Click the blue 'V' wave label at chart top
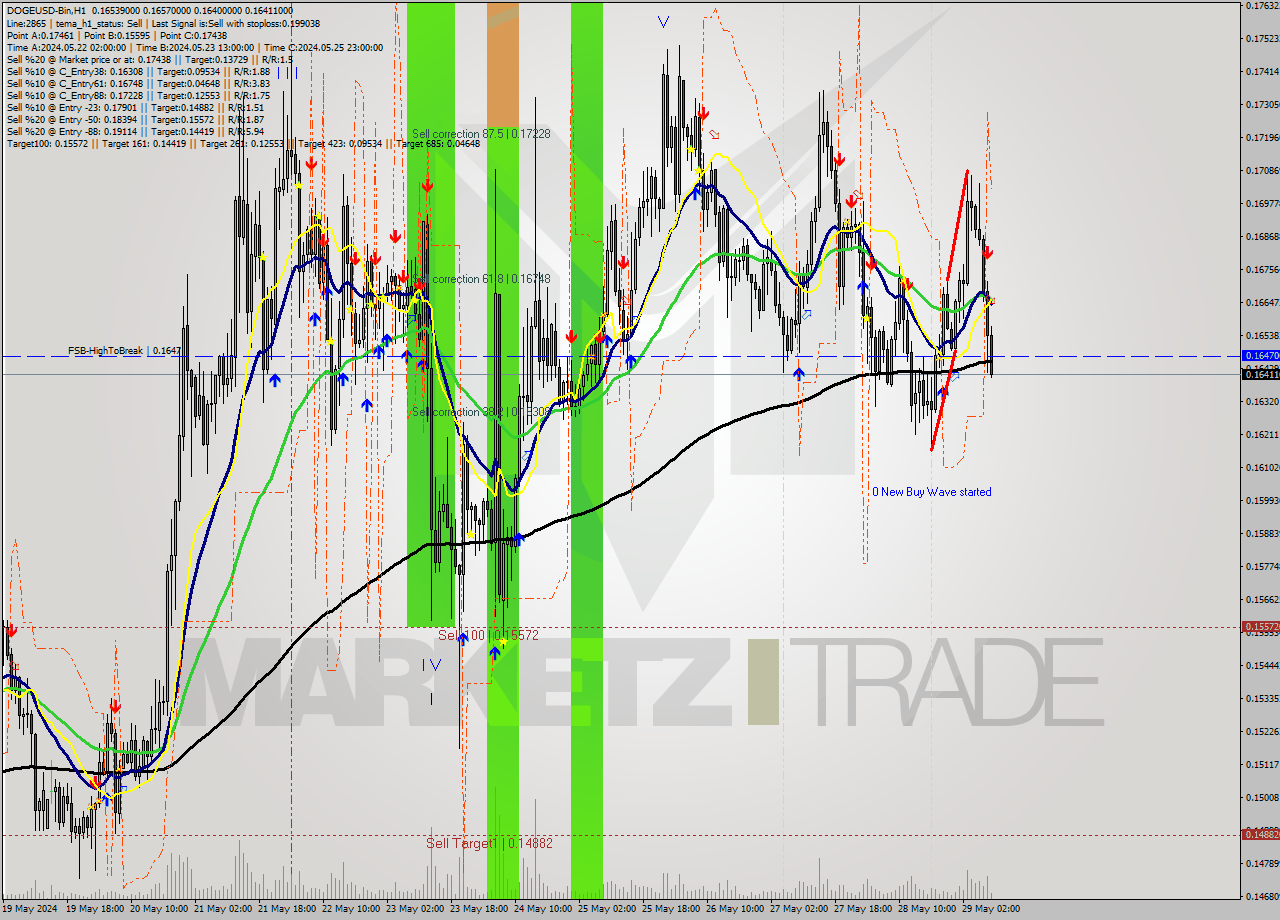The height and width of the screenshot is (920, 1280). click(665, 21)
